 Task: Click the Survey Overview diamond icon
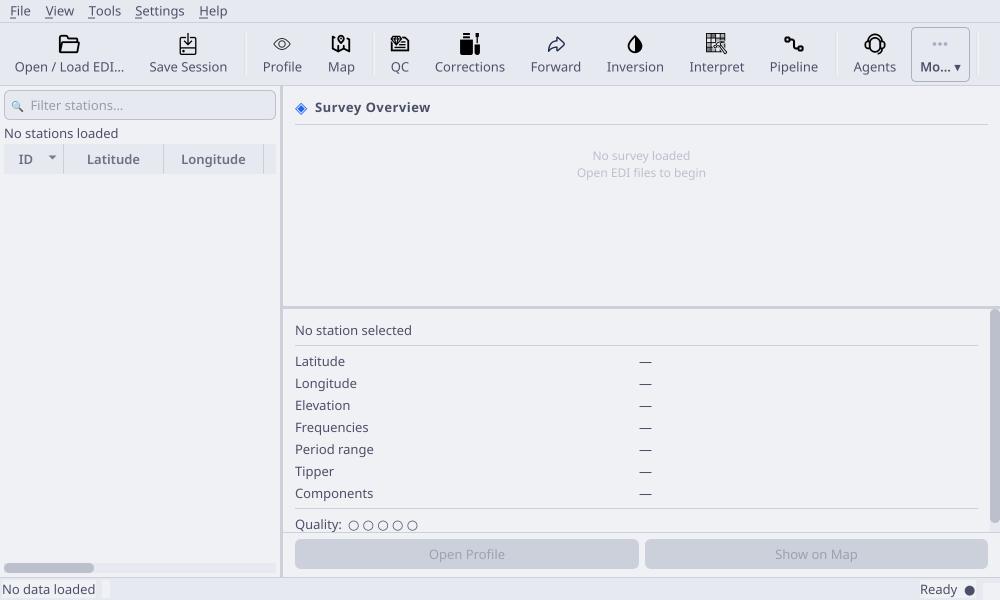(301, 108)
